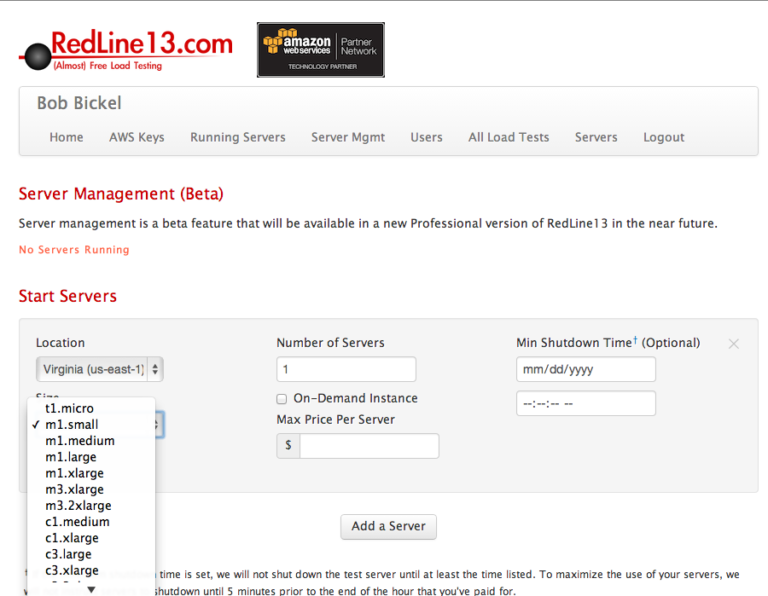Click the Min Shutdown Time footnote dagger
This screenshot has height=596, width=768.
pyautogui.click(x=635, y=339)
